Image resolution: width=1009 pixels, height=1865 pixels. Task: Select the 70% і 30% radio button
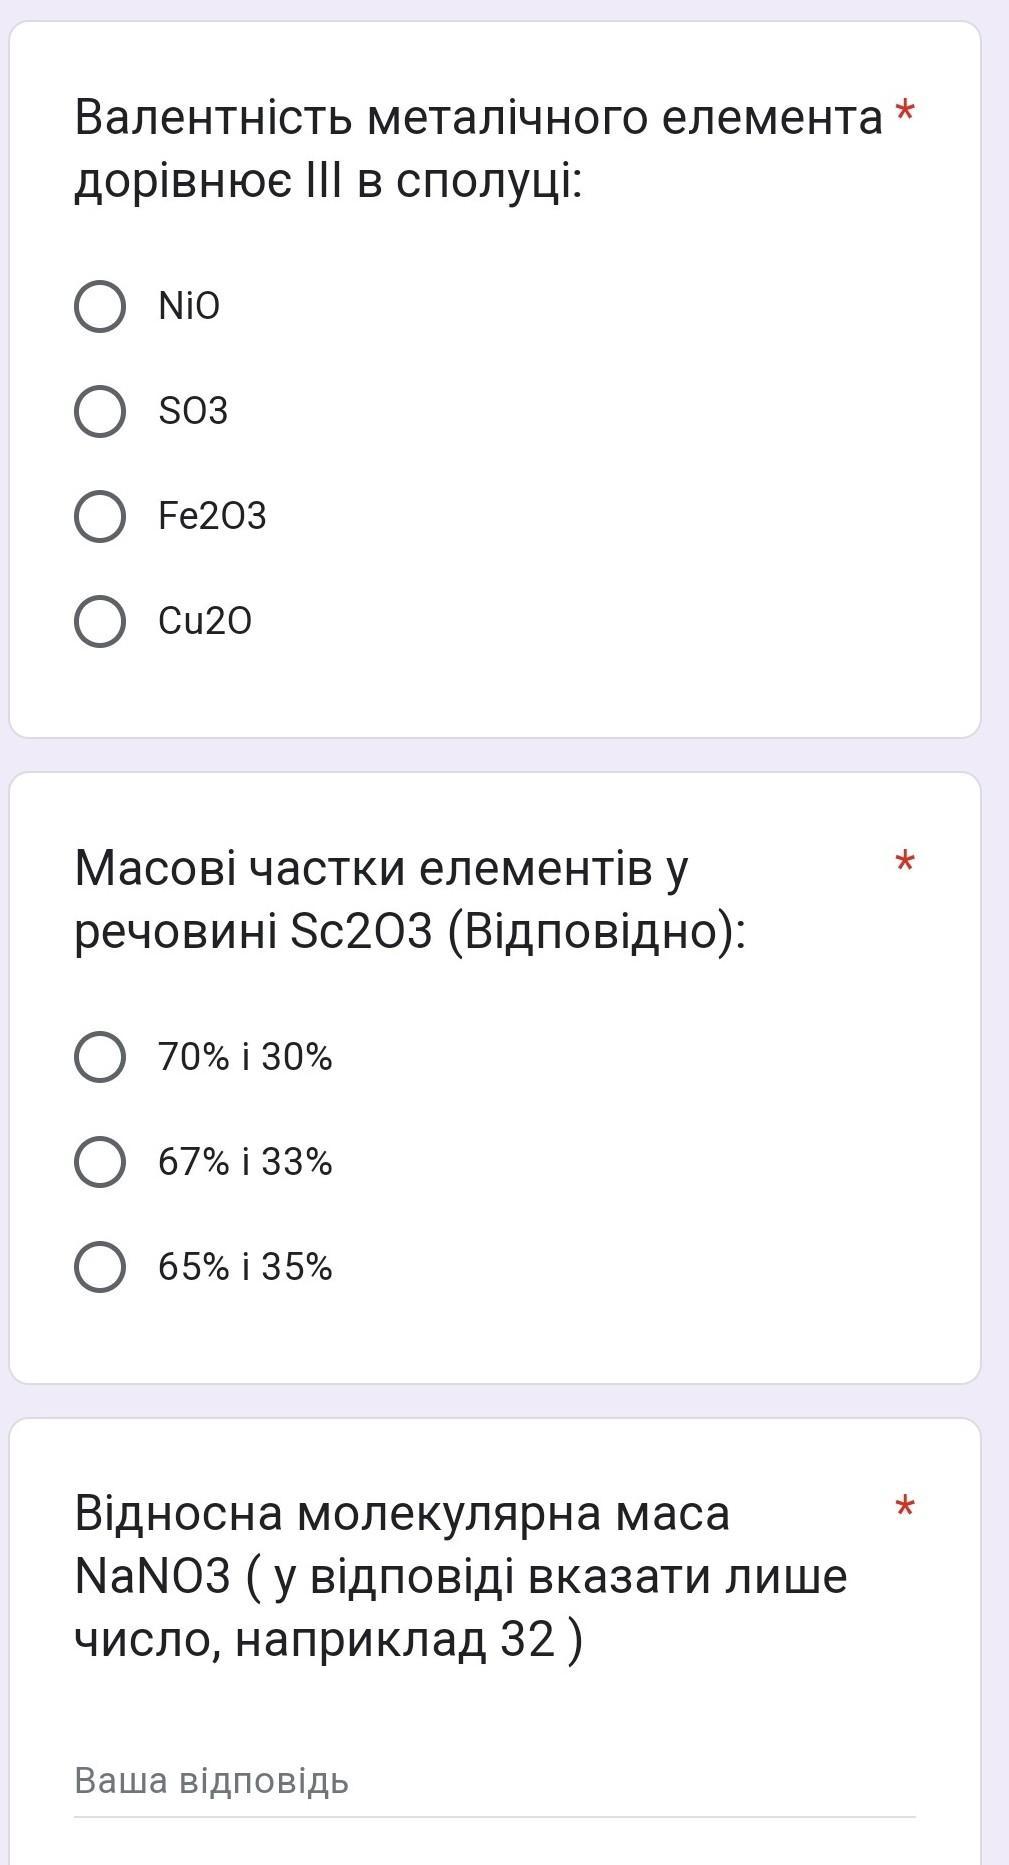coord(100,1057)
